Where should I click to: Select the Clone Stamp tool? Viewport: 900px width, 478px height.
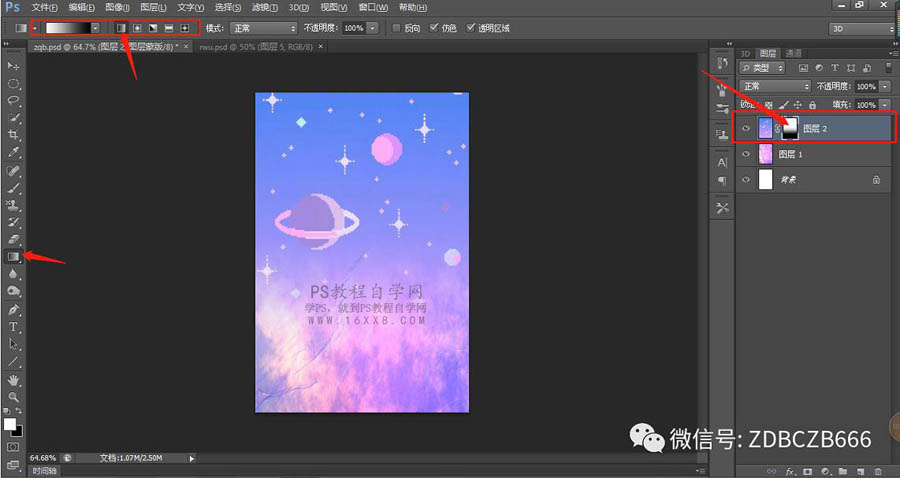pos(13,205)
